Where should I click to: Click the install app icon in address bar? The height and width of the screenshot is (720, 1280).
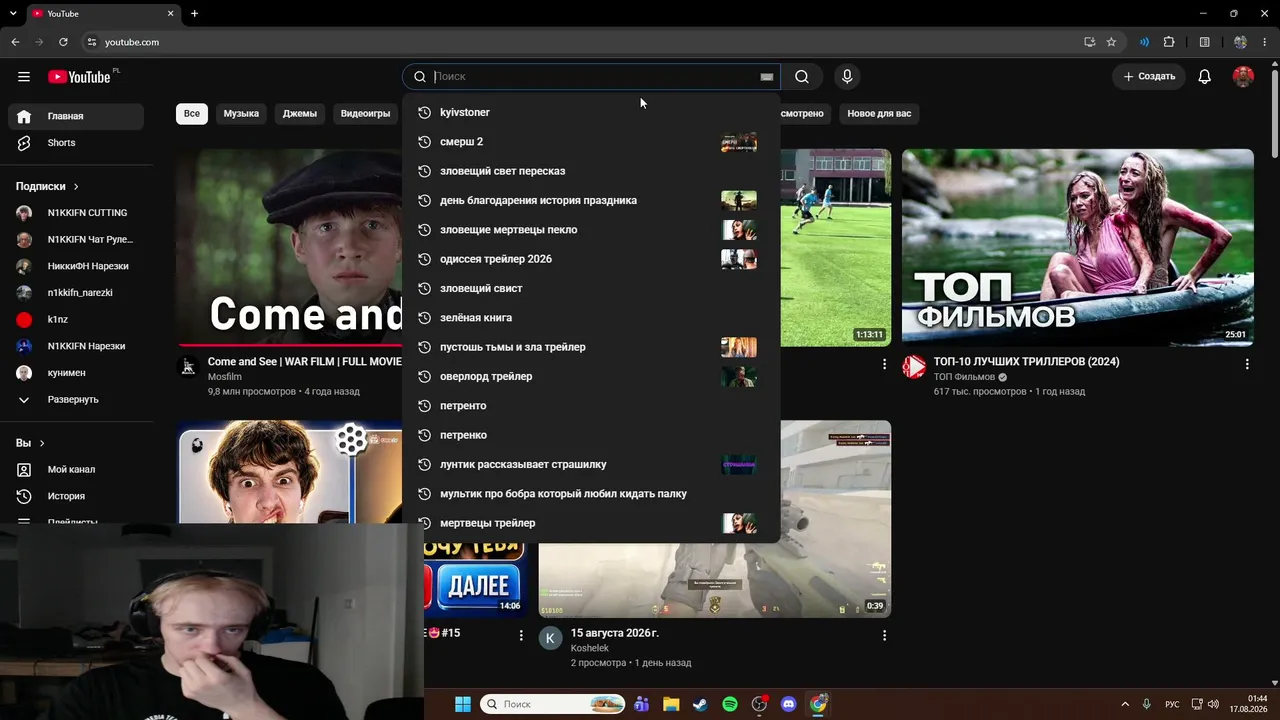pos(1089,42)
